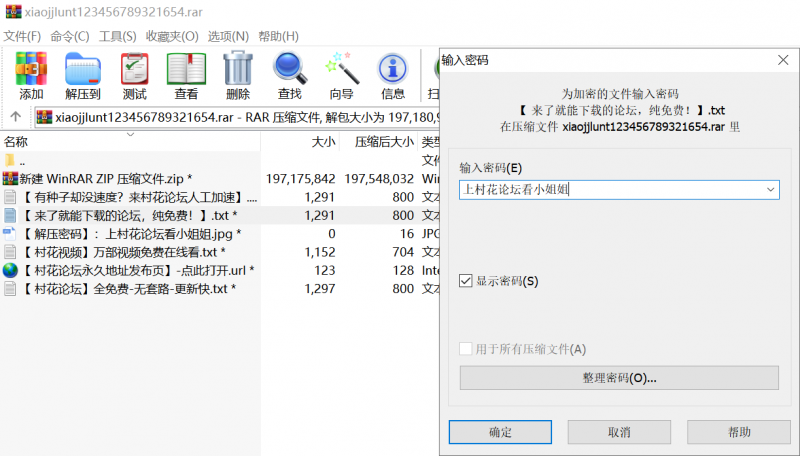
Task: Select the file 【村花视频】万部视频免费在线看.txt
Action: click(x=122, y=252)
